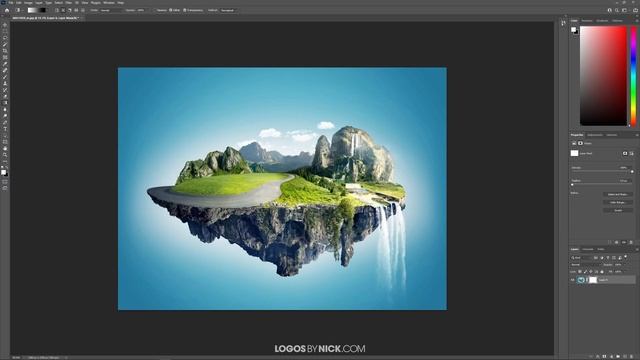Toggle lock position icon in Layers

tap(591, 271)
